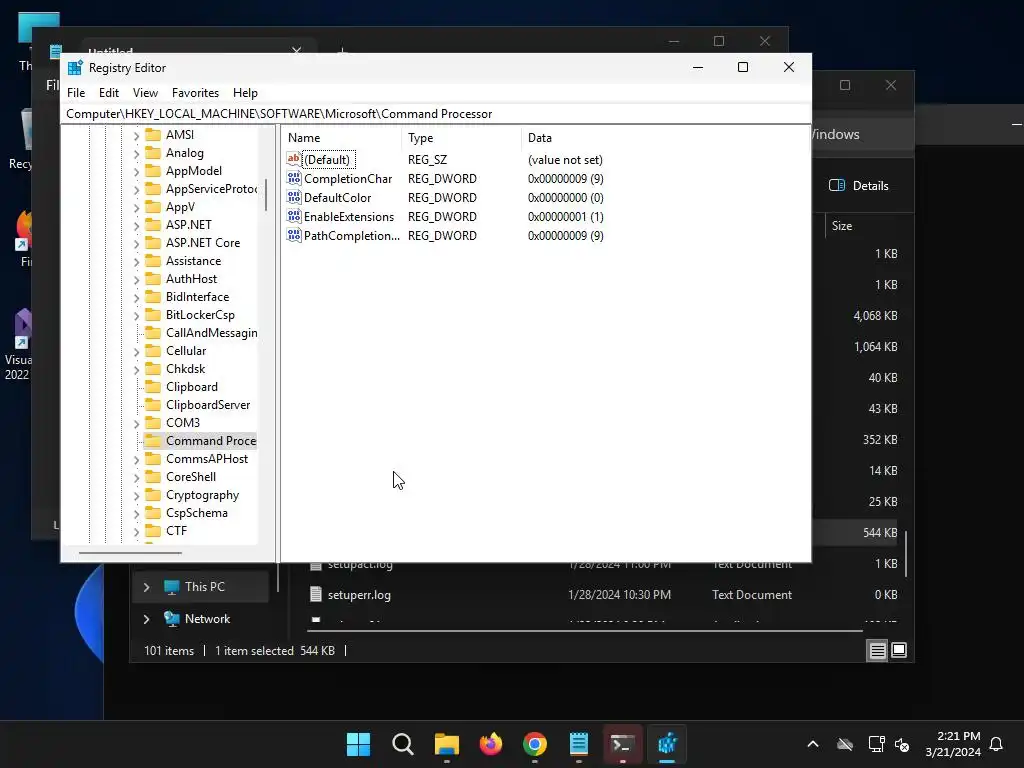The image size is (1024, 768).
Task: Click the EnableExtensions DWORD value icon
Action: tap(294, 216)
